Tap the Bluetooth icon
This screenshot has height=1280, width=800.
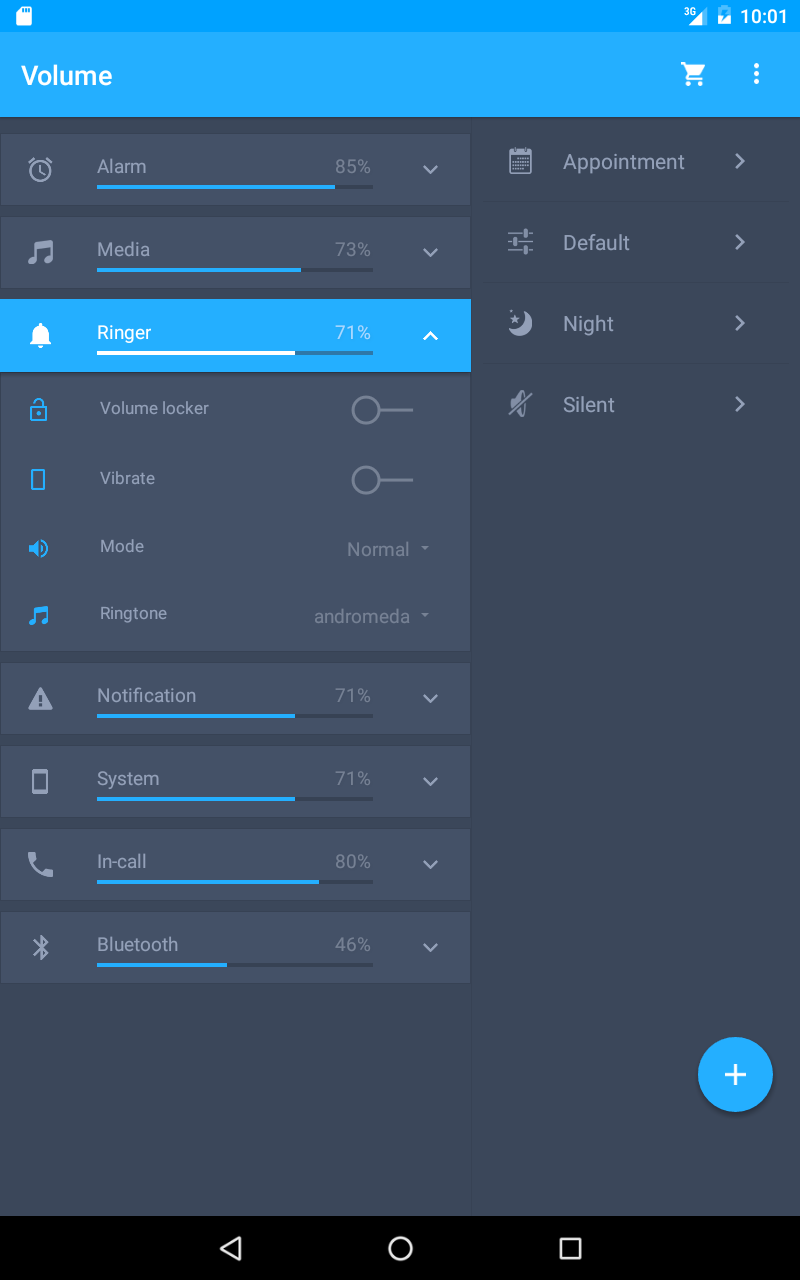pos(40,947)
